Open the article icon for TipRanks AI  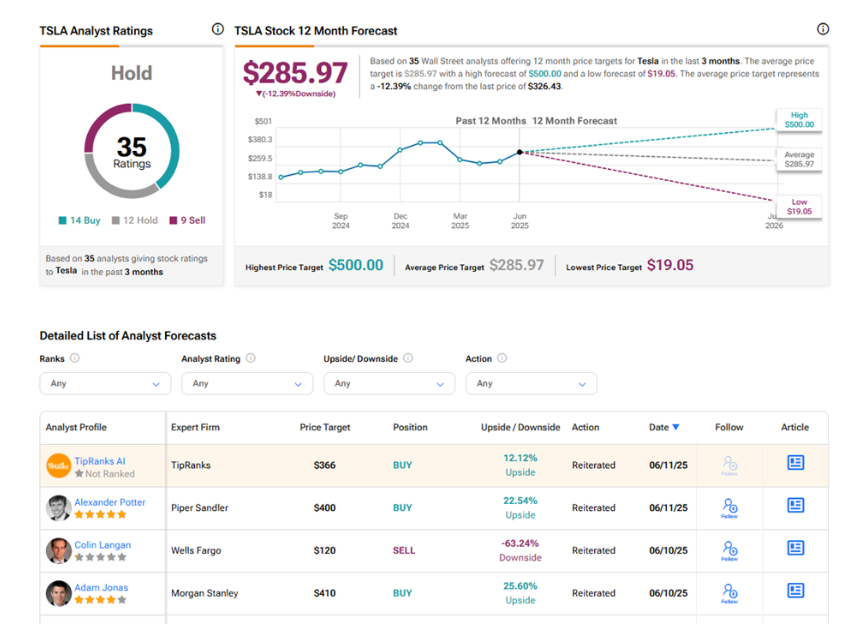point(796,463)
